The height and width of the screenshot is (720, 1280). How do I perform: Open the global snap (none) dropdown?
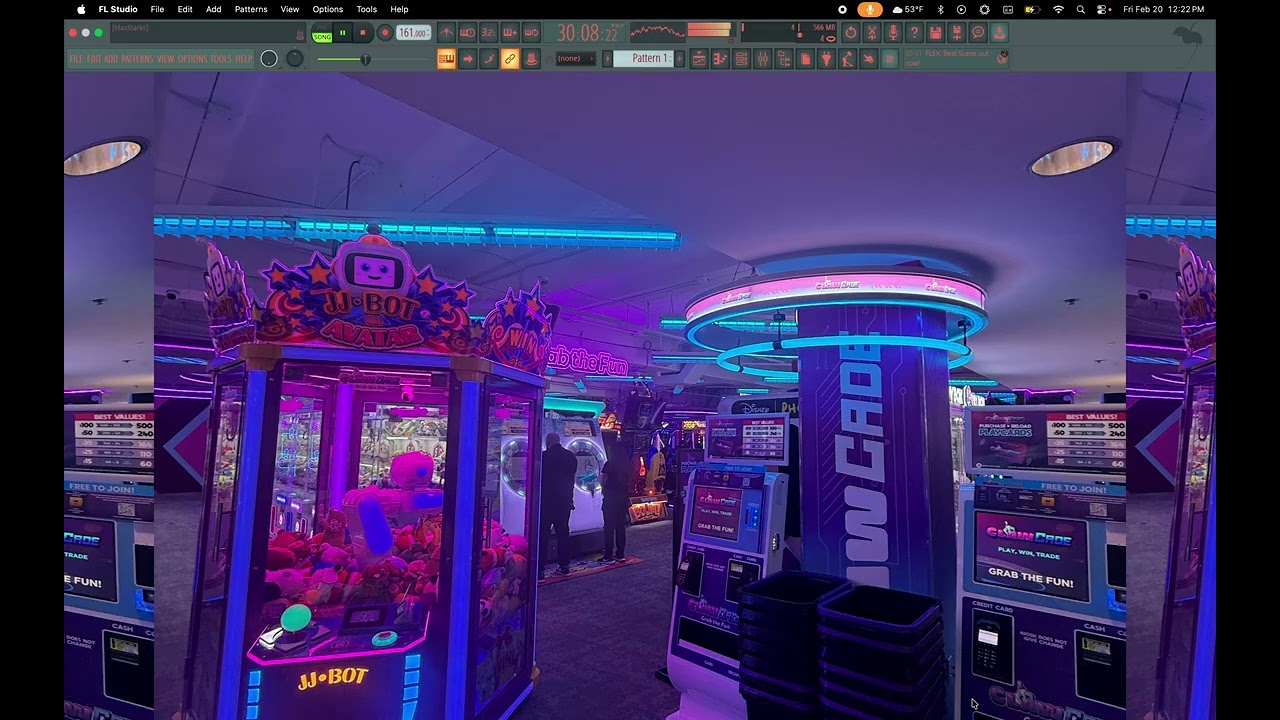pyautogui.click(x=575, y=58)
